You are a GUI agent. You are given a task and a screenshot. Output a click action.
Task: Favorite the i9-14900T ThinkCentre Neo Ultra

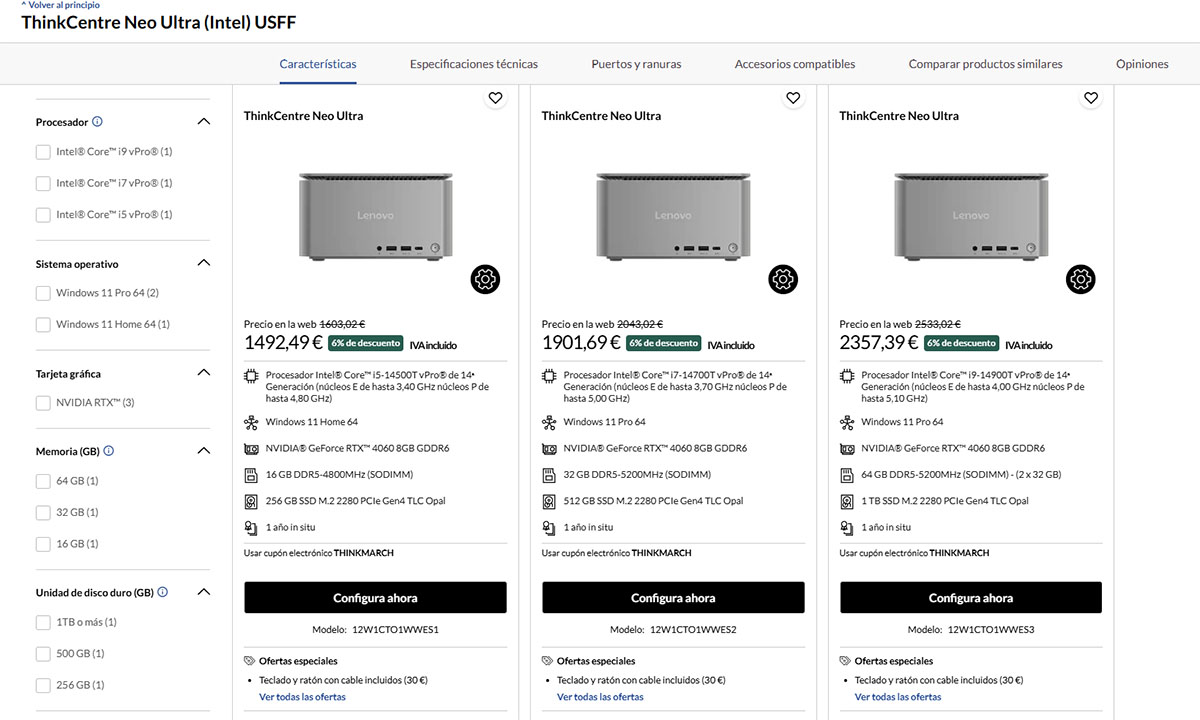pos(1091,98)
